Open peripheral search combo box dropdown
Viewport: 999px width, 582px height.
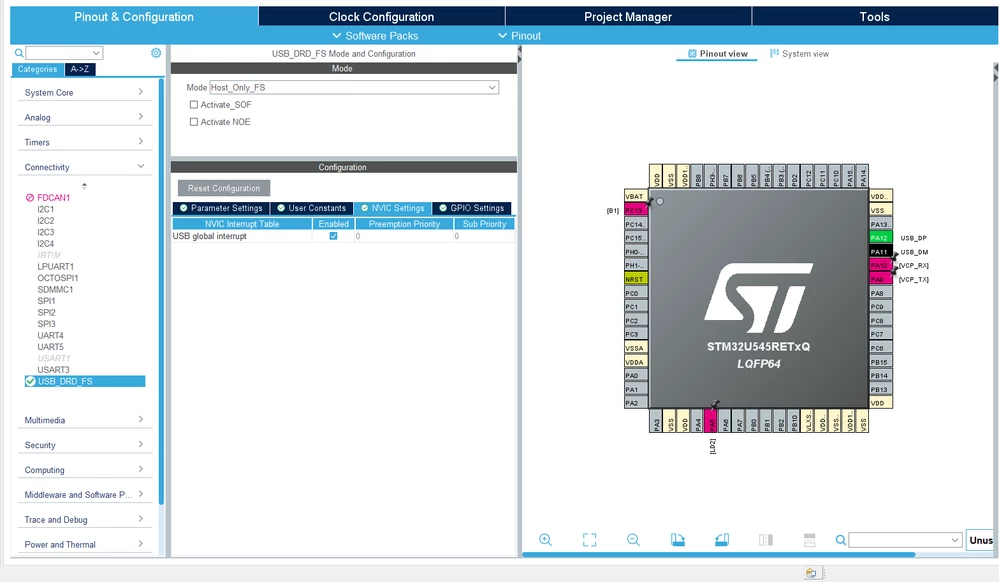tap(96, 53)
